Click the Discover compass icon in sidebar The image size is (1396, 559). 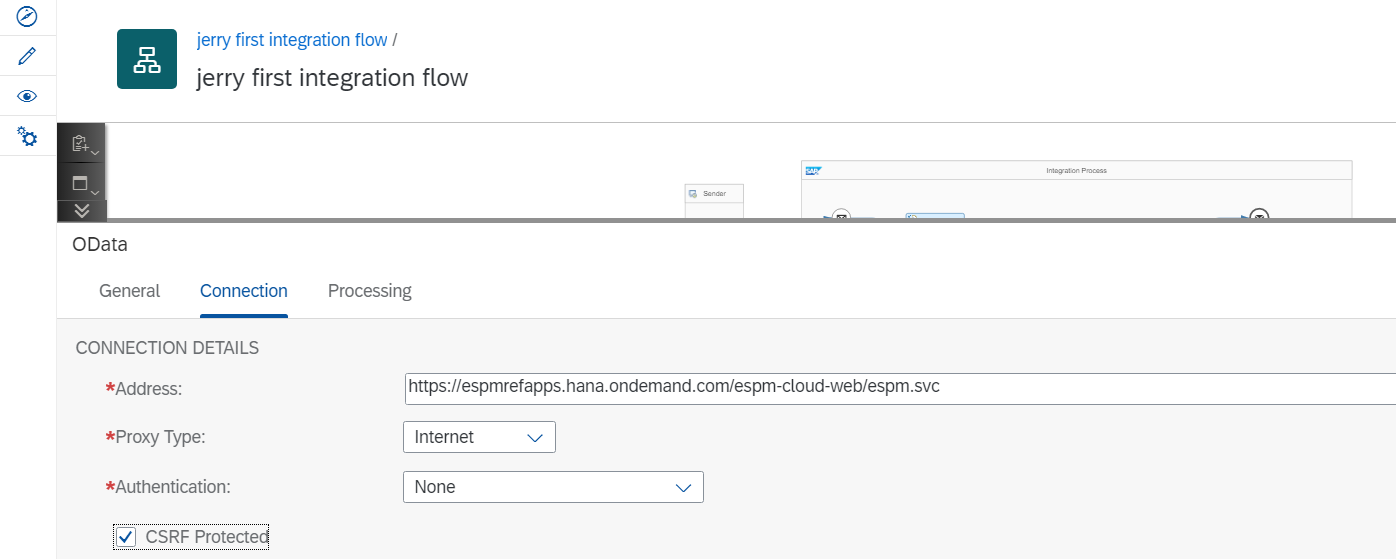(28, 16)
